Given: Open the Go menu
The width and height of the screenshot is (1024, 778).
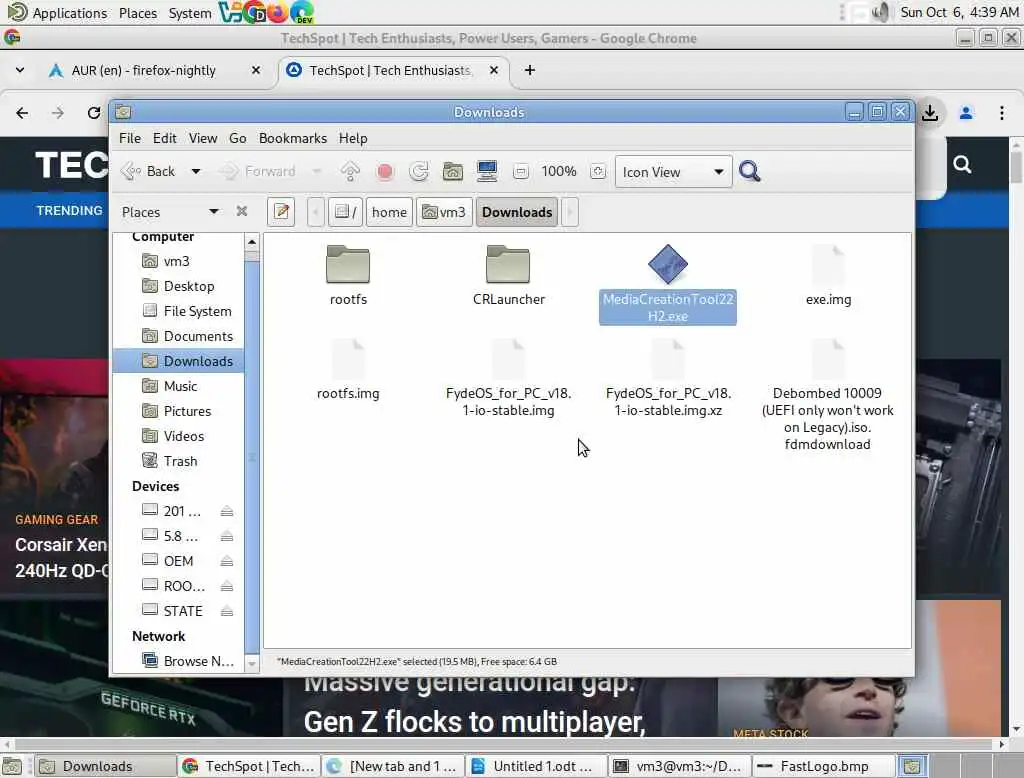Looking at the screenshot, I should [238, 138].
